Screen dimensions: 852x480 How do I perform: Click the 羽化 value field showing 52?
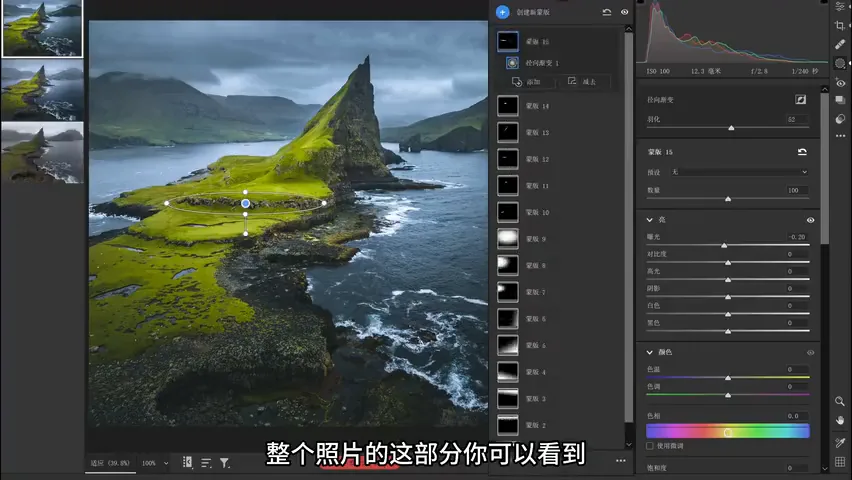[x=797, y=119]
